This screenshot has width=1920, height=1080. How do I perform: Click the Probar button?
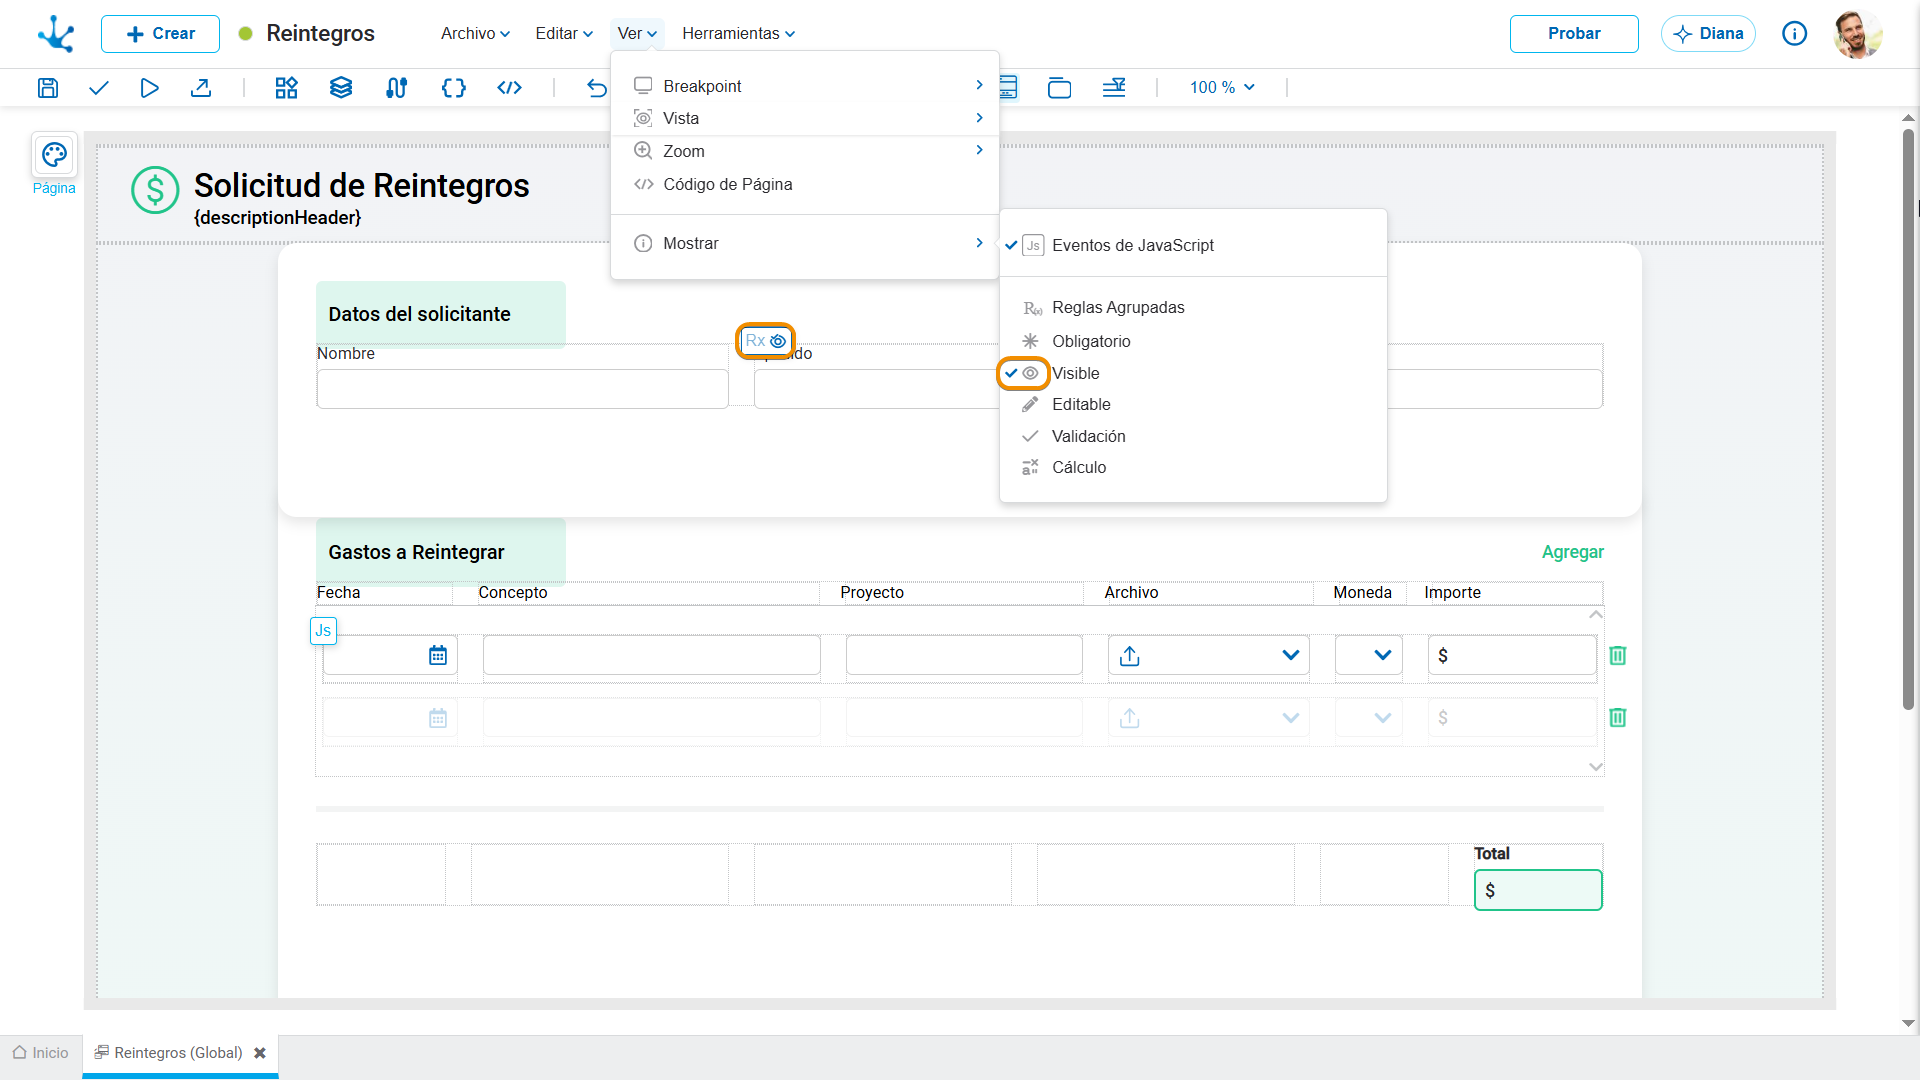click(x=1574, y=33)
